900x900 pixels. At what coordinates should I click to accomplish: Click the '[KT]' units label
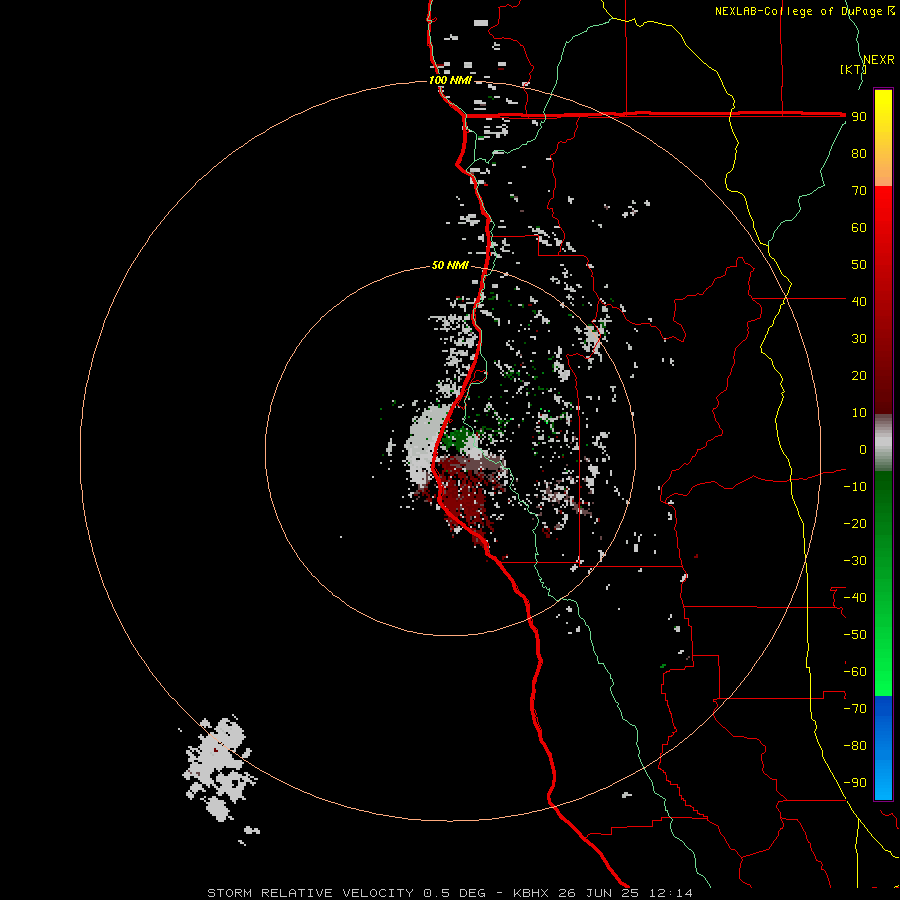[x=853, y=69]
